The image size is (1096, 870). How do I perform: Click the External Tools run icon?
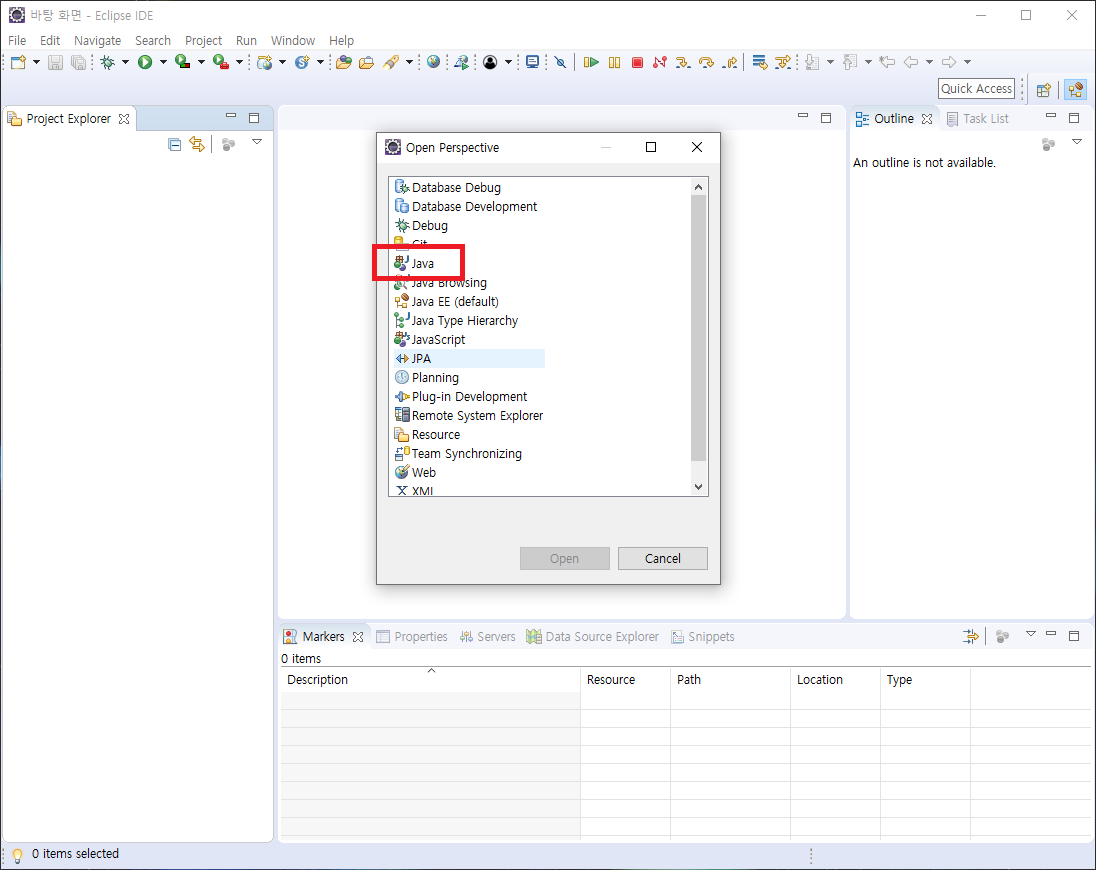point(221,62)
